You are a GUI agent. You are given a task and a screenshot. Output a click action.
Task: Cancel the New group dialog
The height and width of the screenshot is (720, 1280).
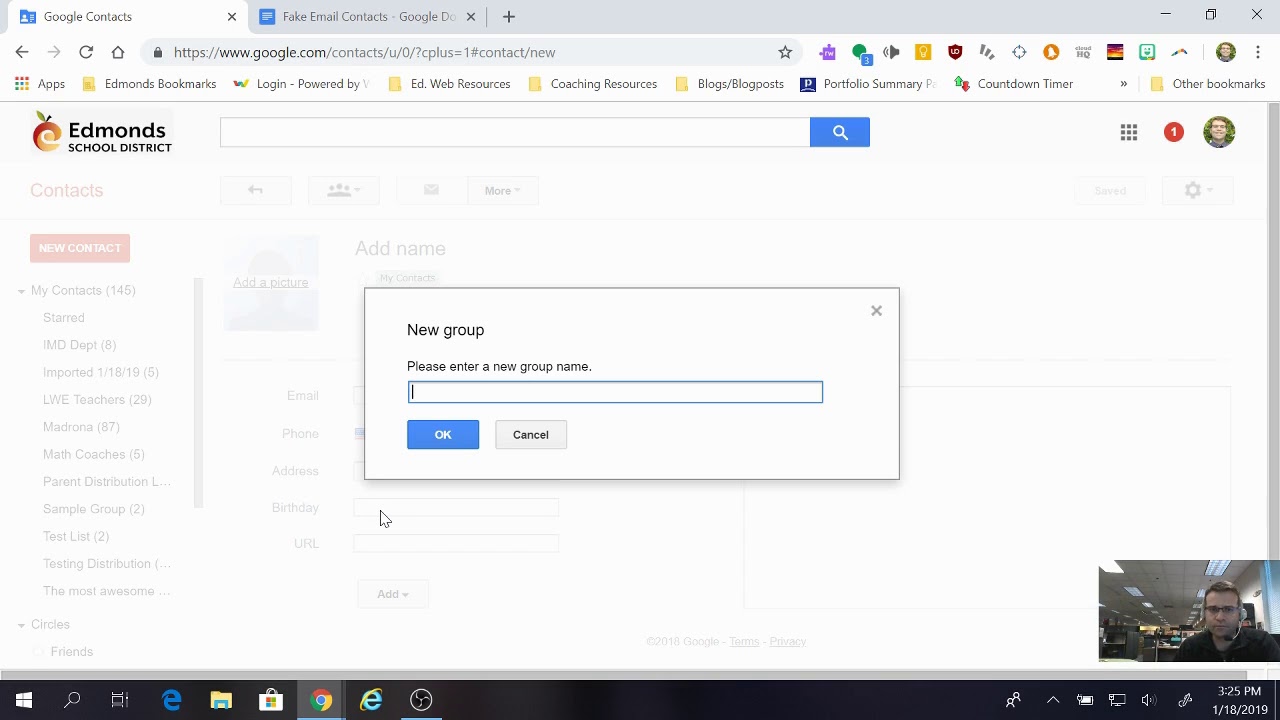coord(530,434)
